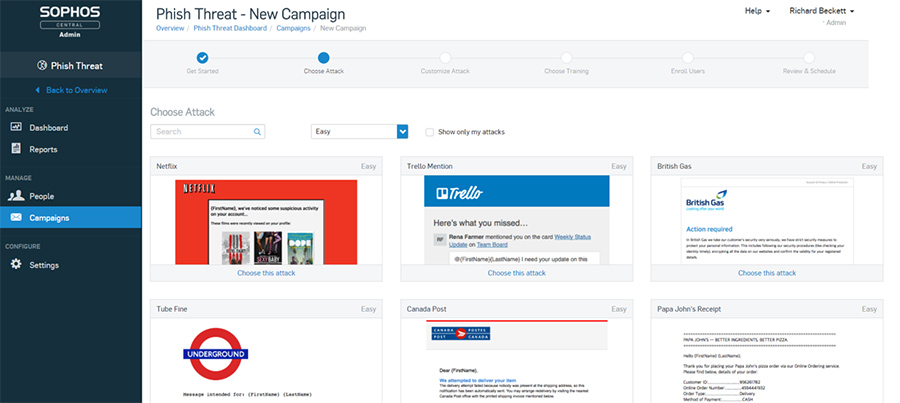Open Settings in the sidebar
Screen dimensions: 900x403
click(70, 265)
